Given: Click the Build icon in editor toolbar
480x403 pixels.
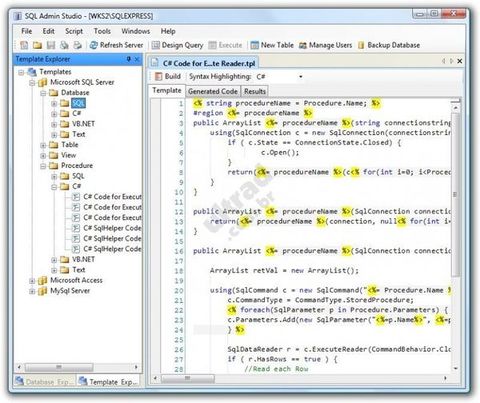Looking at the screenshot, I should (x=159, y=76).
